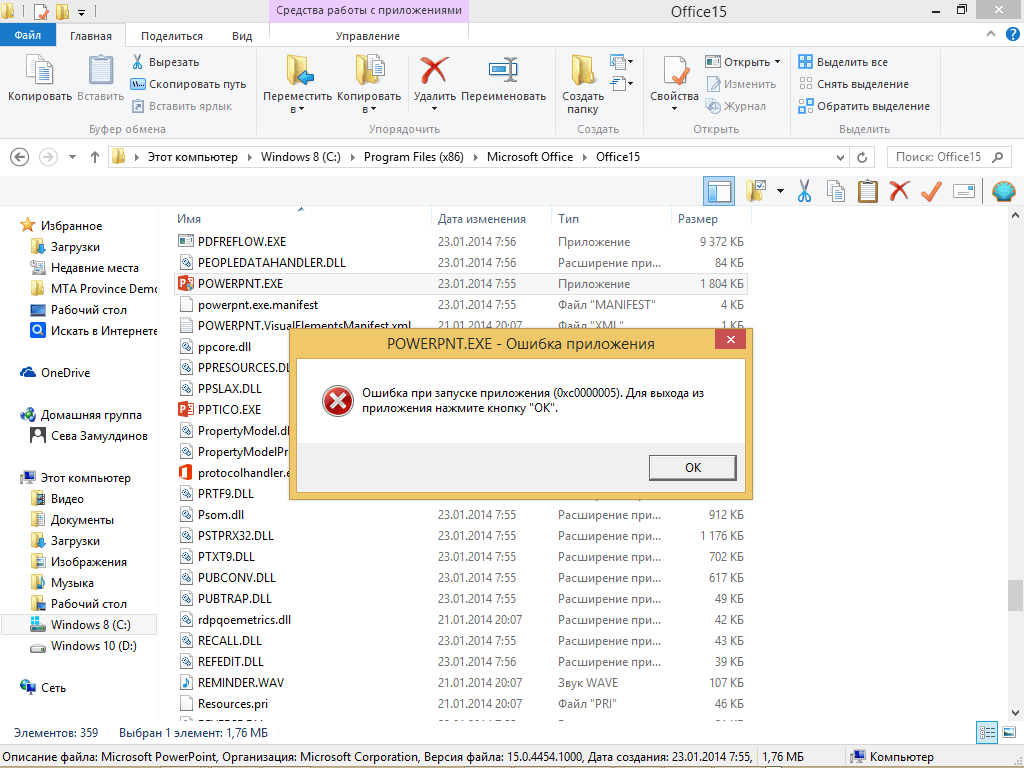Click the Поиск: Office15 search box
The width and height of the screenshot is (1024, 768).
click(948, 157)
